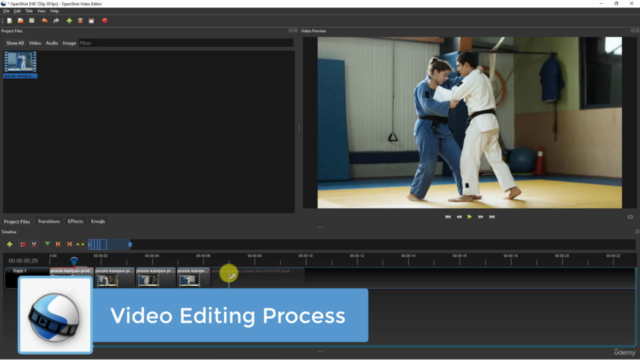
Task: Undo the last action
Action: pos(44,20)
